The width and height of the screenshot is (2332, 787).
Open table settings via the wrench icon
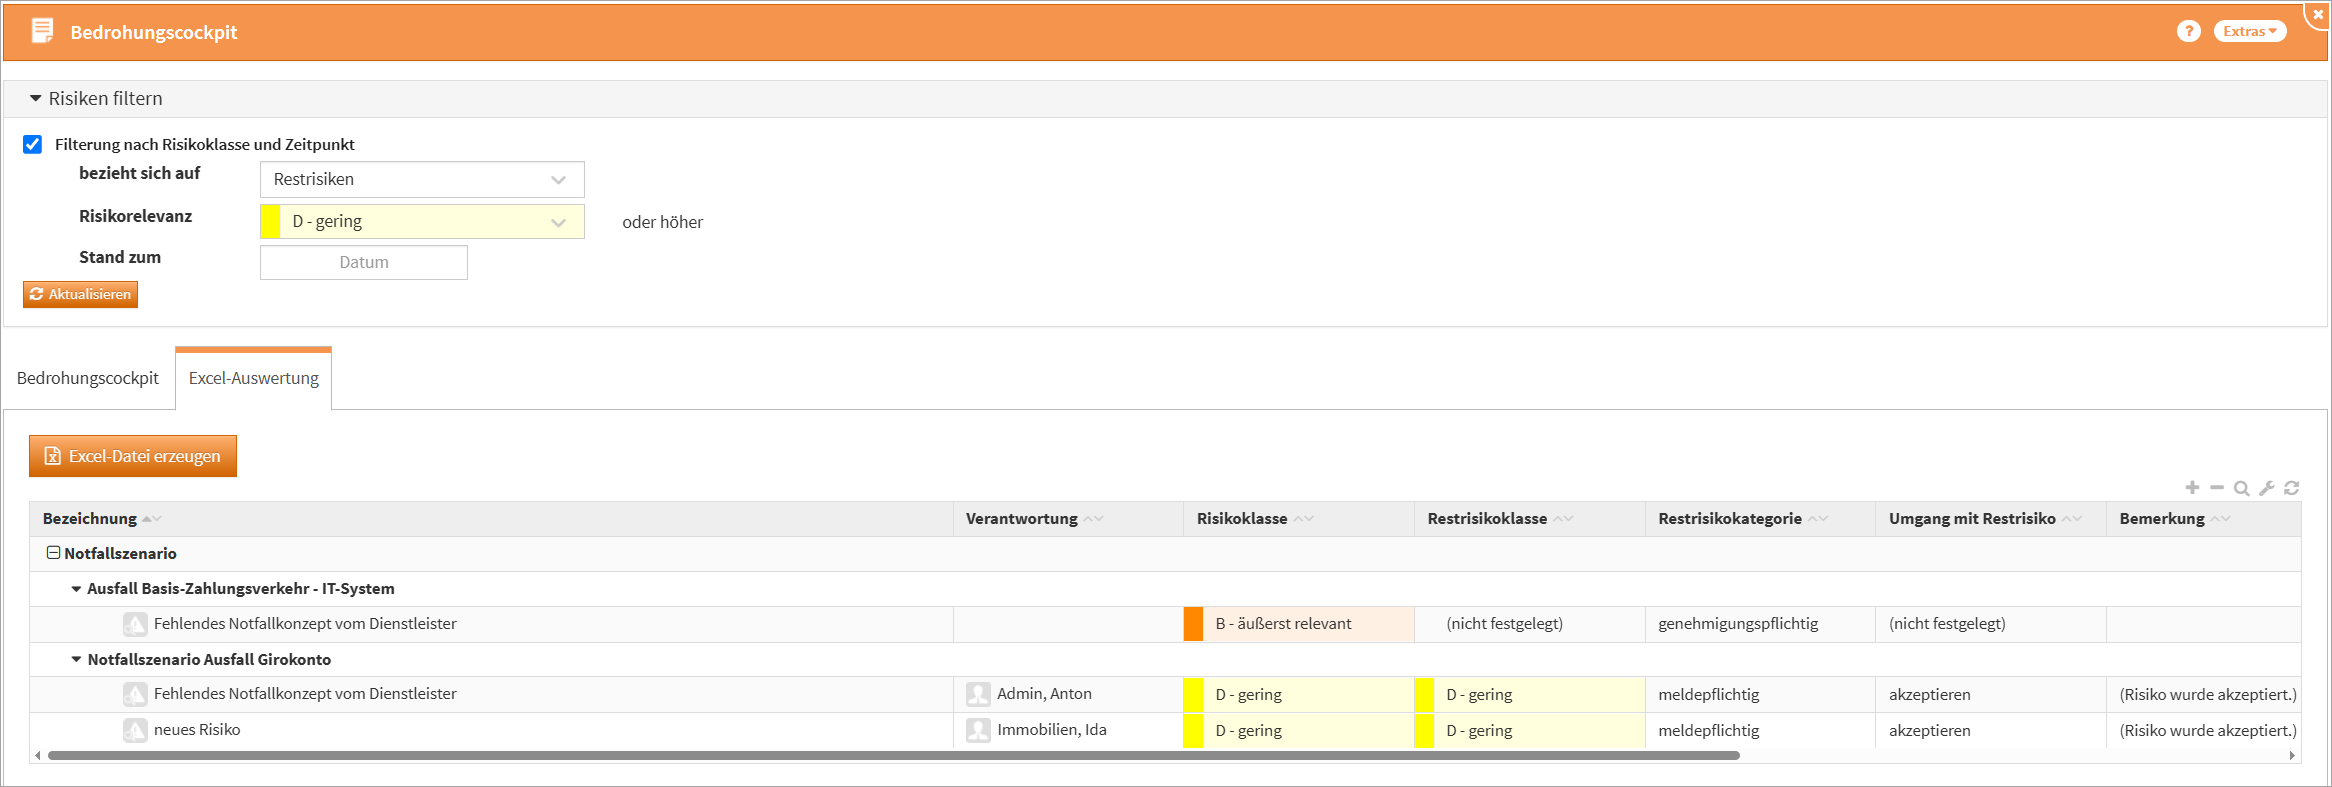click(2267, 488)
